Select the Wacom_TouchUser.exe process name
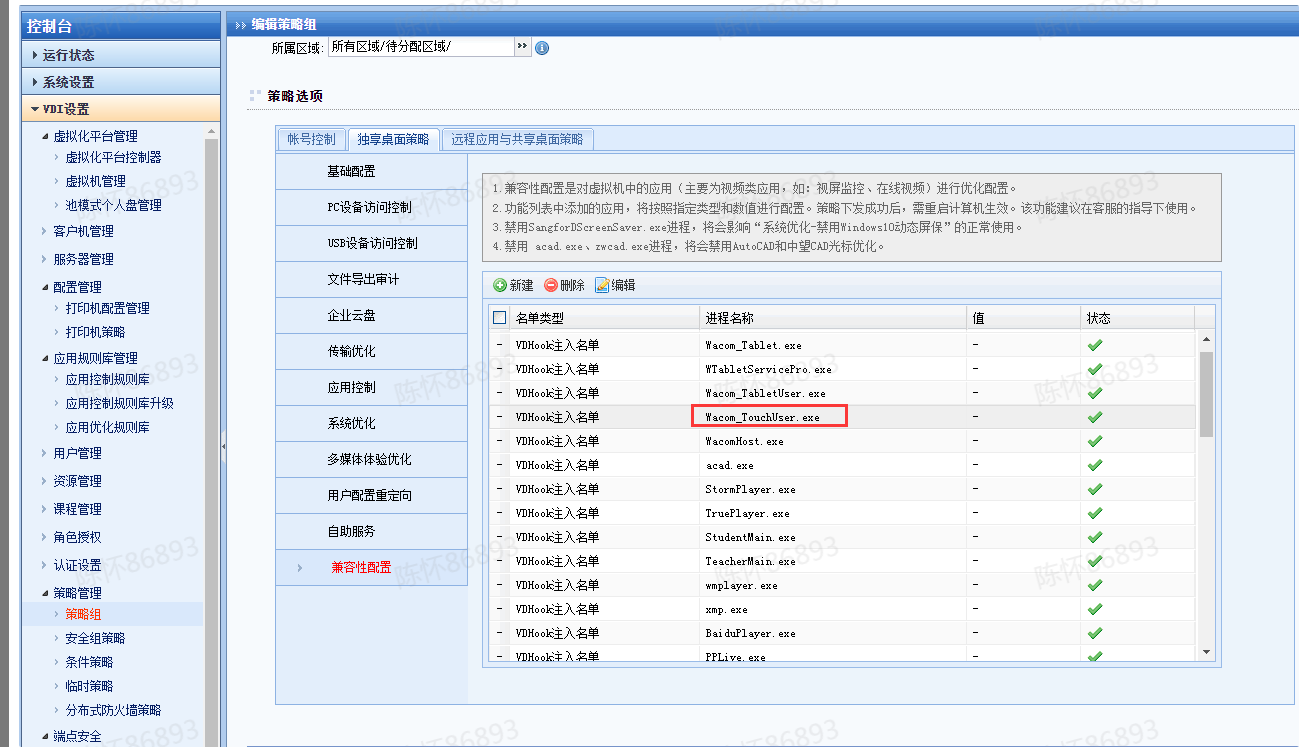The height and width of the screenshot is (747, 1301). pos(762,417)
